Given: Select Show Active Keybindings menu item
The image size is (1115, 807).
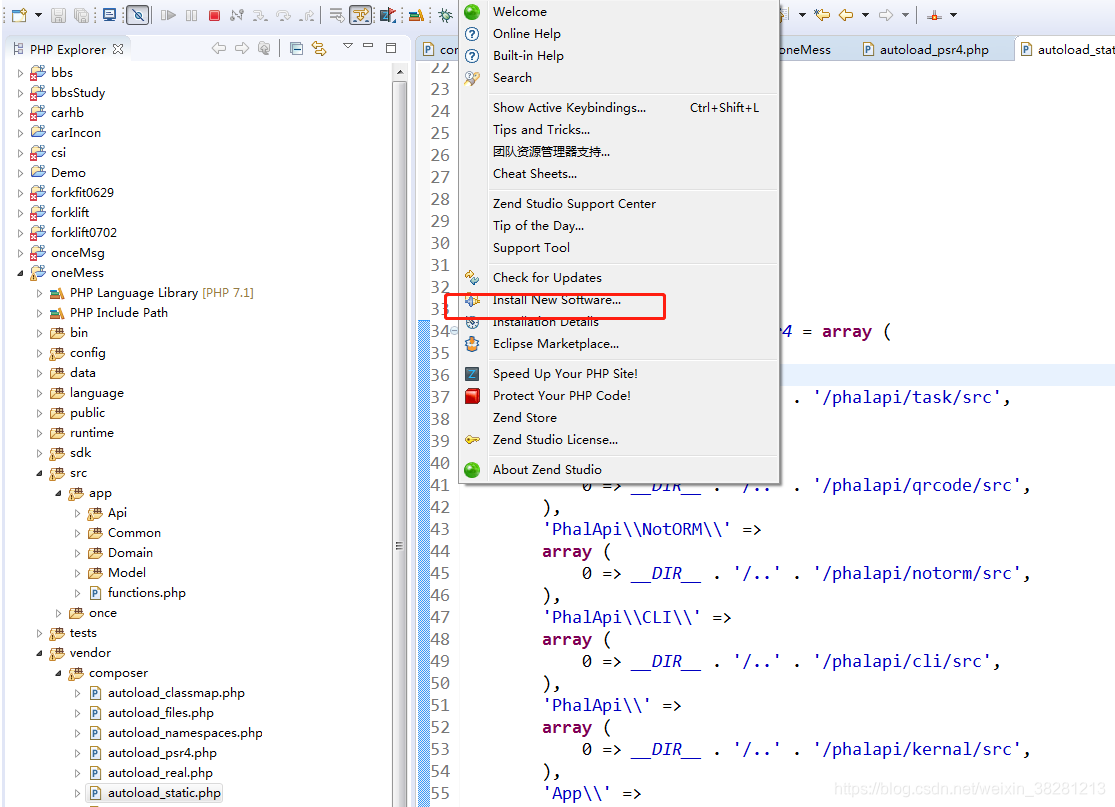Looking at the screenshot, I should click(x=619, y=107).
